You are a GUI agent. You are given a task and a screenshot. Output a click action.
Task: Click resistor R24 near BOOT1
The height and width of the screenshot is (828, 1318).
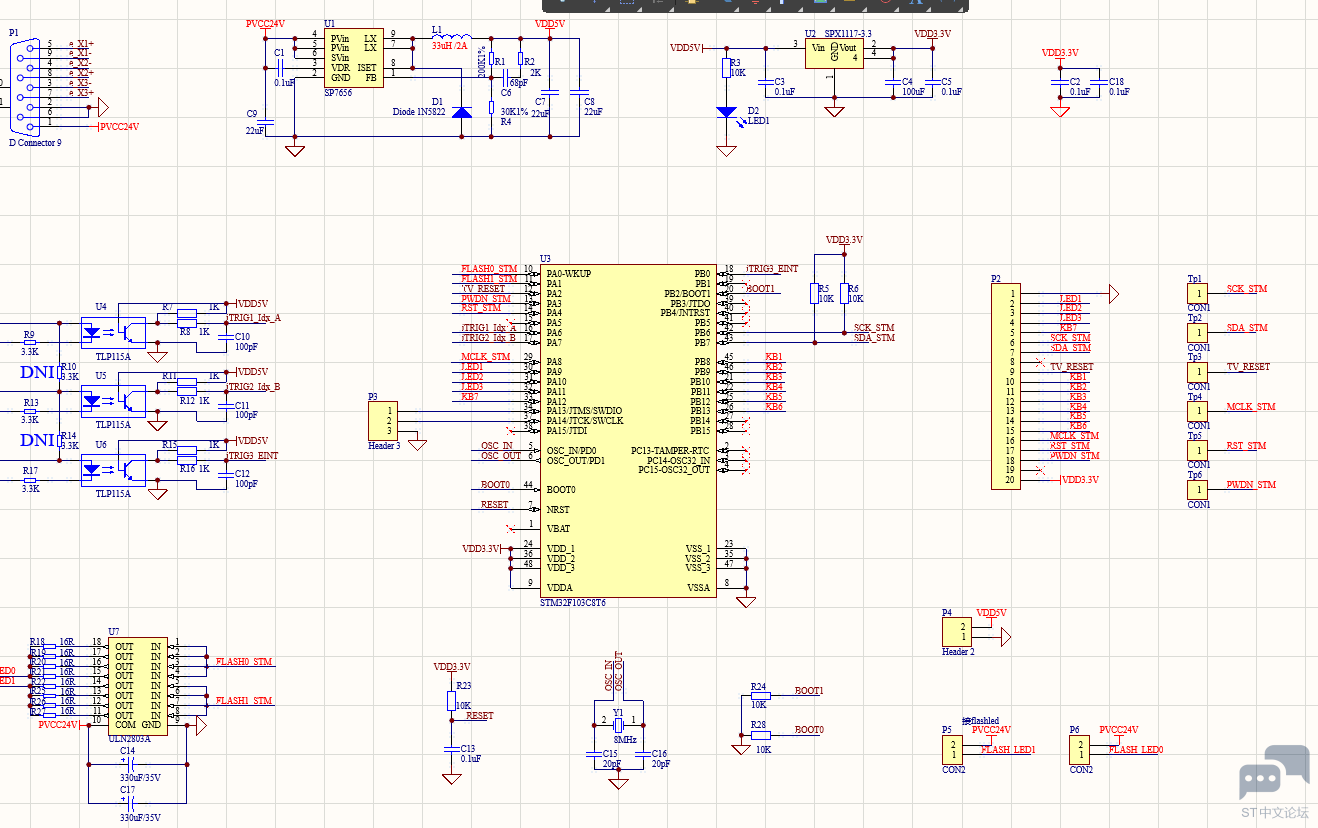coord(761,695)
